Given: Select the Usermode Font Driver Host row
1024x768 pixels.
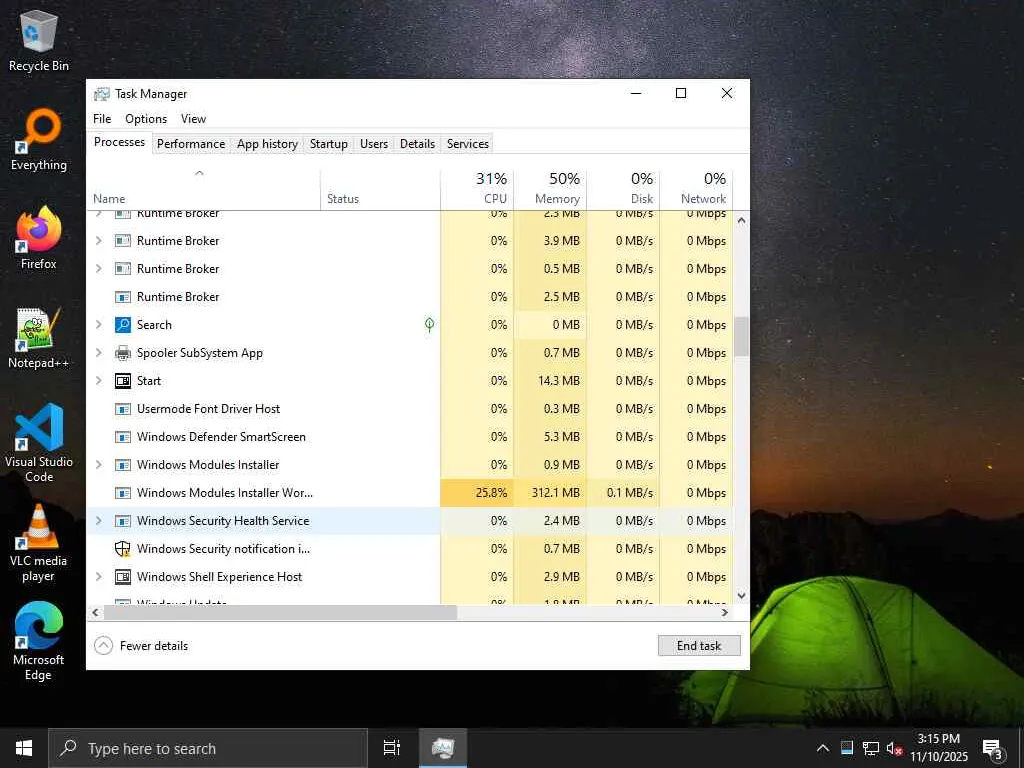Looking at the screenshot, I should tap(409, 409).
